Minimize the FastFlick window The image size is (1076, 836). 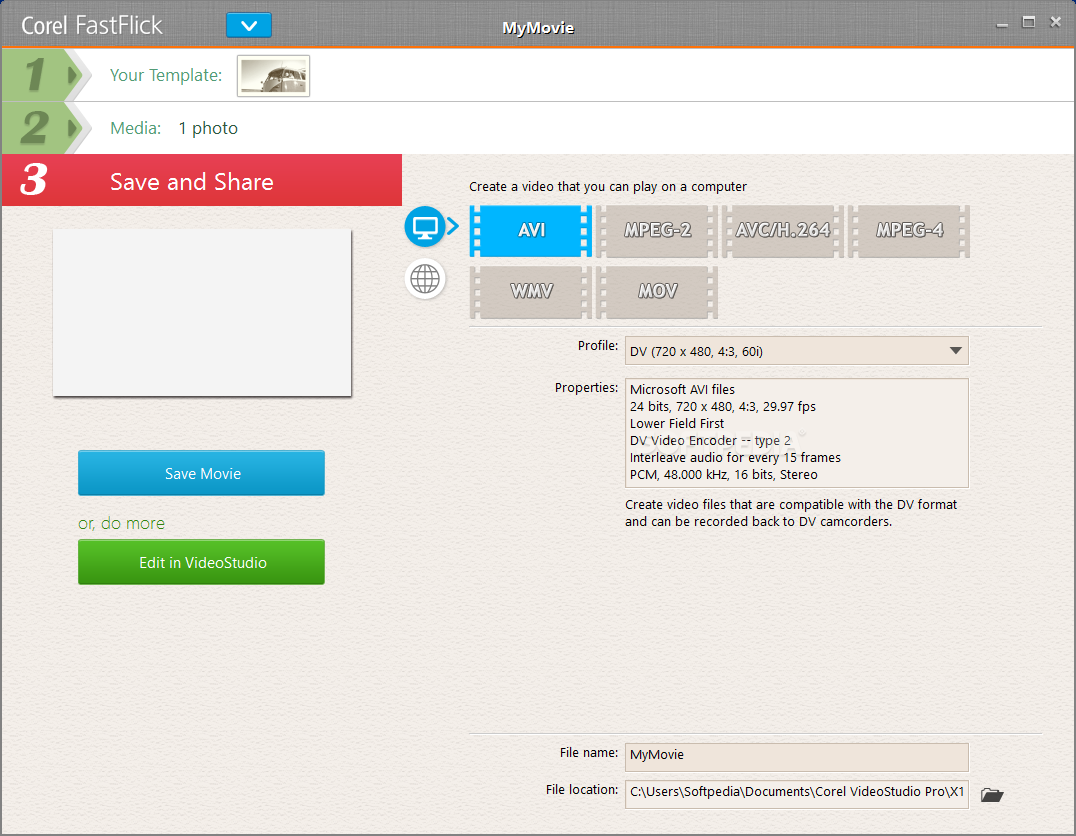click(1002, 24)
